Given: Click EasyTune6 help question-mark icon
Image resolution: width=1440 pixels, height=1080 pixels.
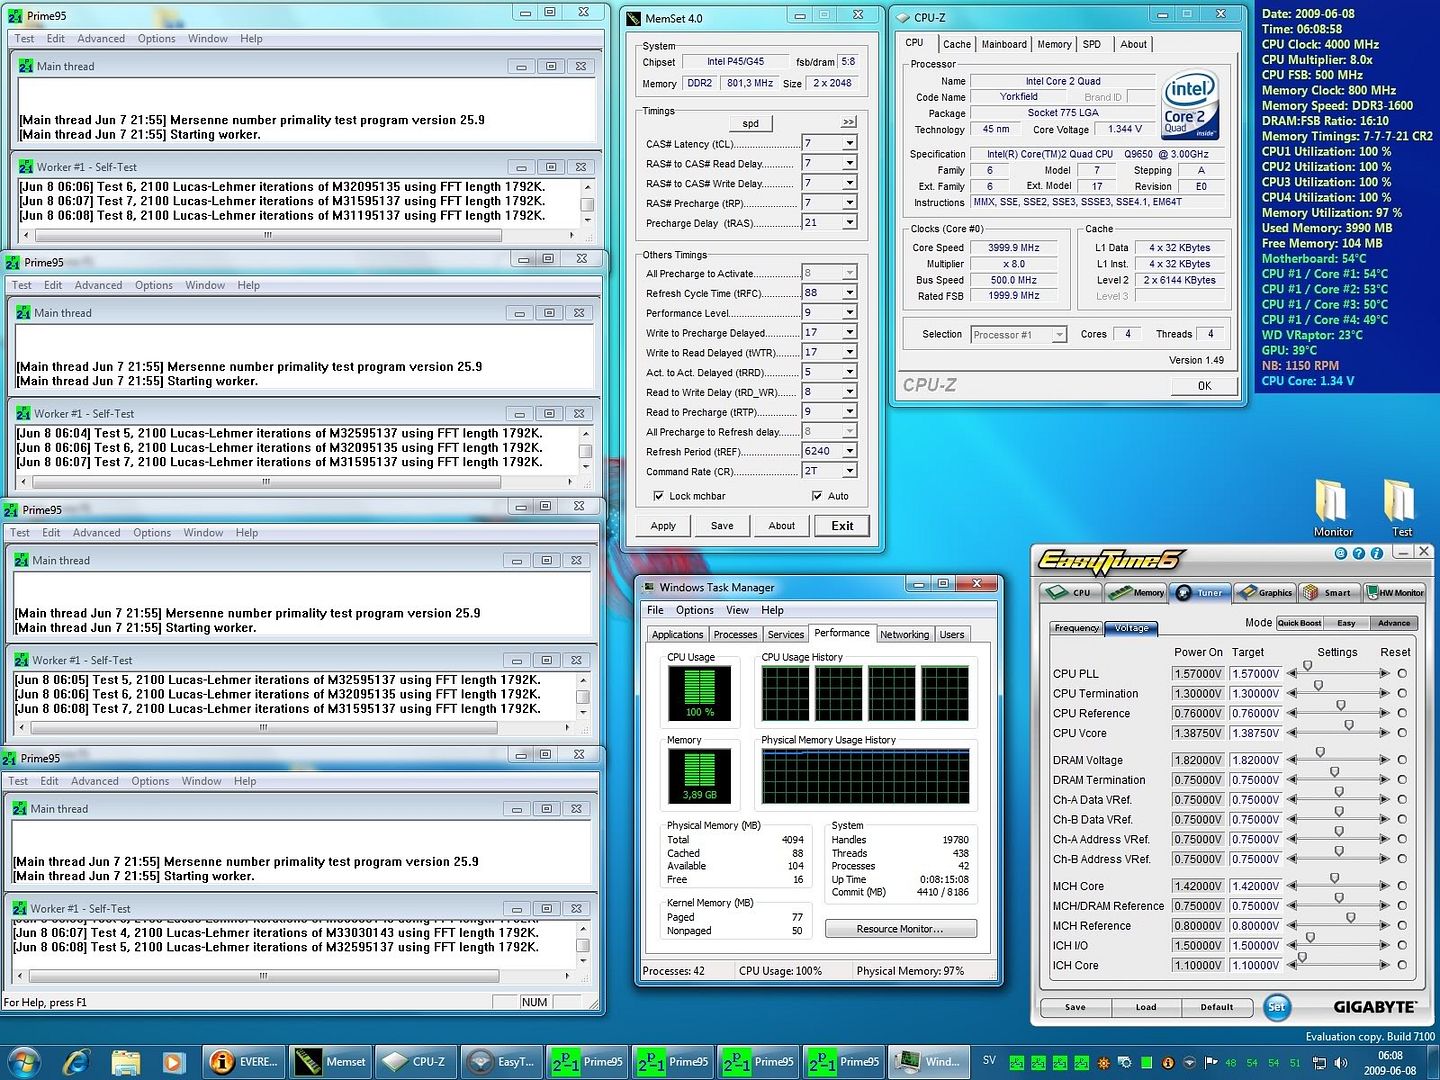Looking at the screenshot, I should (1358, 553).
